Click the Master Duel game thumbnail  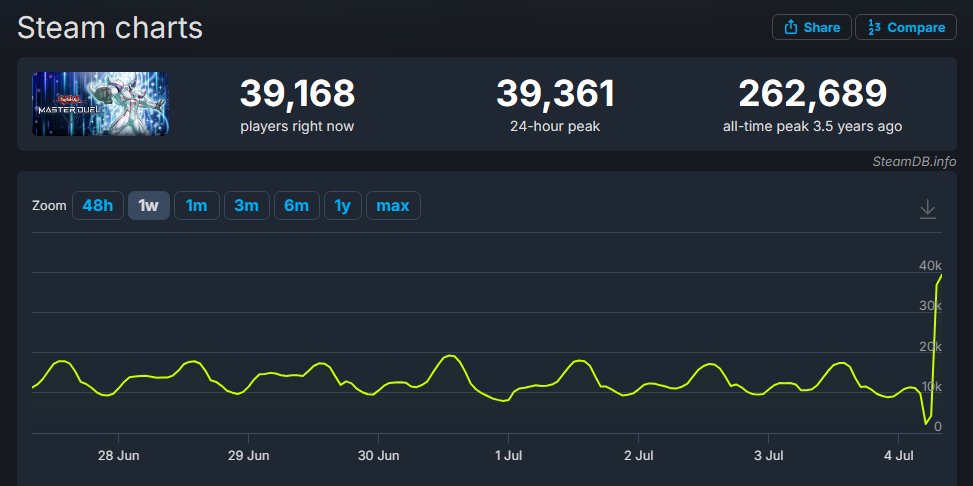(101, 104)
